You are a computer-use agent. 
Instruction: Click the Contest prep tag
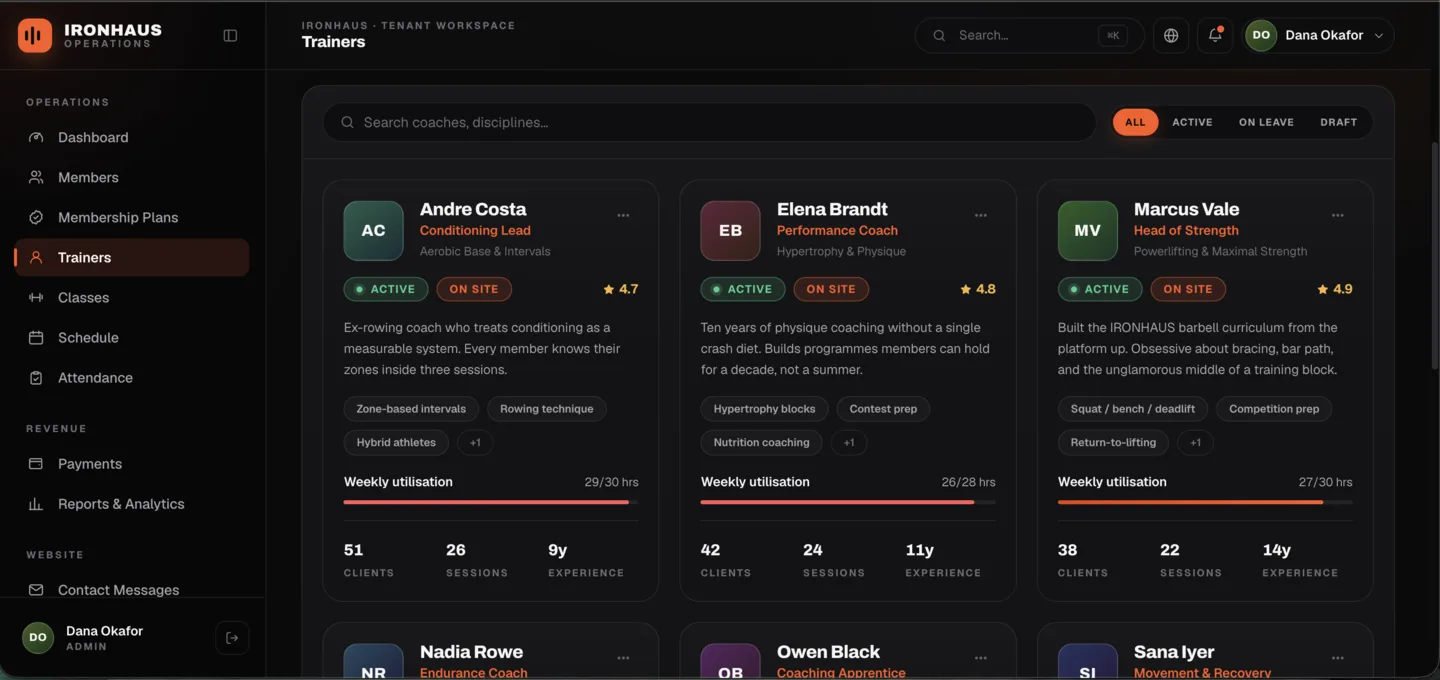pyautogui.click(x=883, y=409)
